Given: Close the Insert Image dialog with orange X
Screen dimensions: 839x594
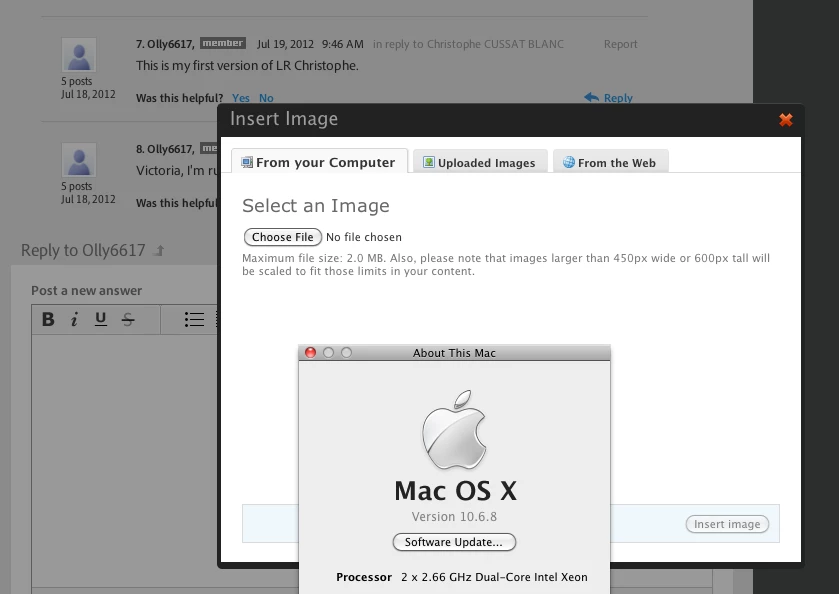Looking at the screenshot, I should (x=785, y=120).
